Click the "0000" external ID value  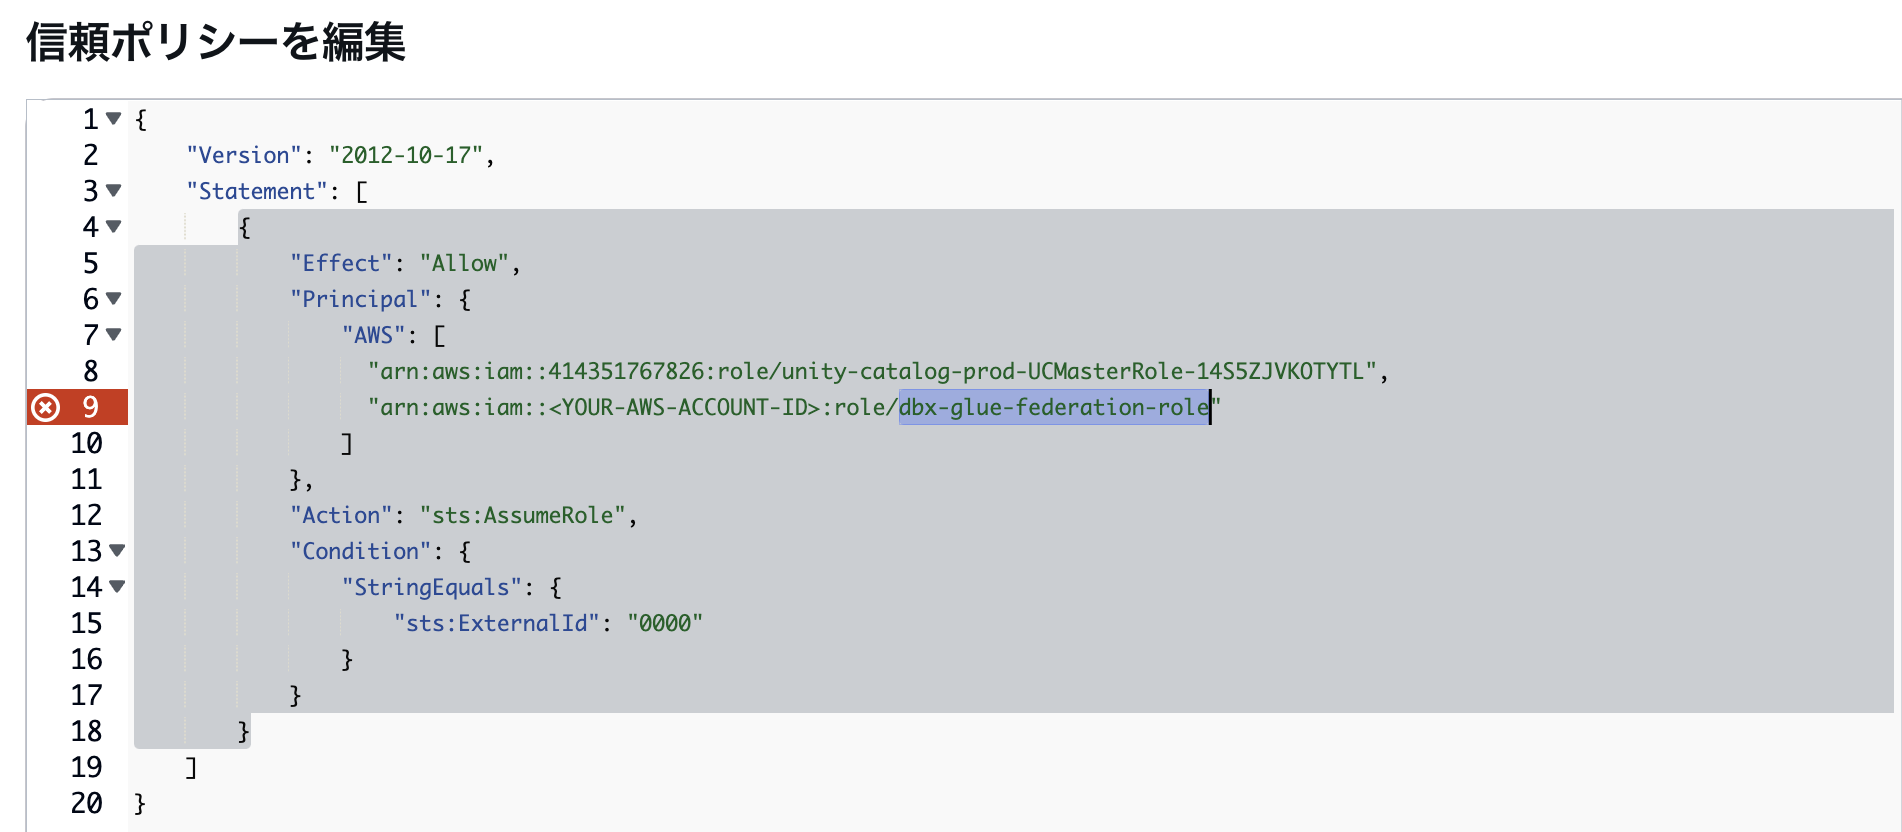[665, 623]
